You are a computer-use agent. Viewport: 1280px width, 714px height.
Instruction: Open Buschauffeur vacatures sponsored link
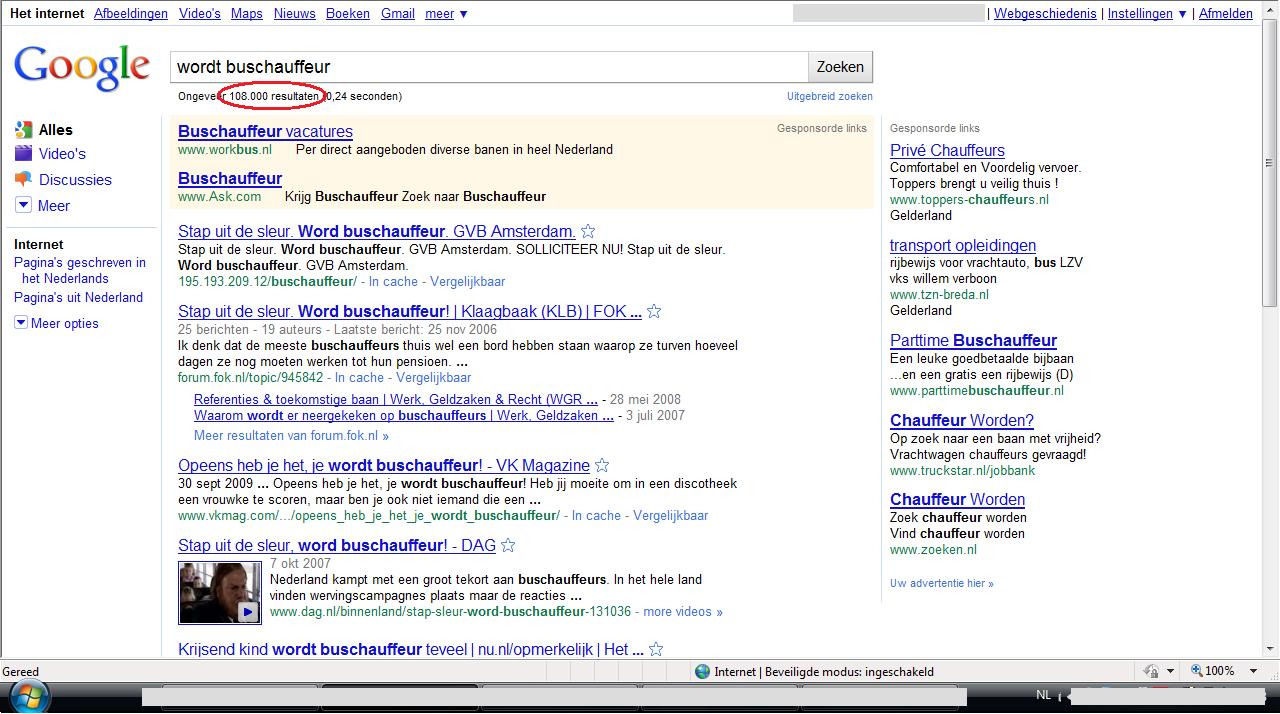coord(265,131)
